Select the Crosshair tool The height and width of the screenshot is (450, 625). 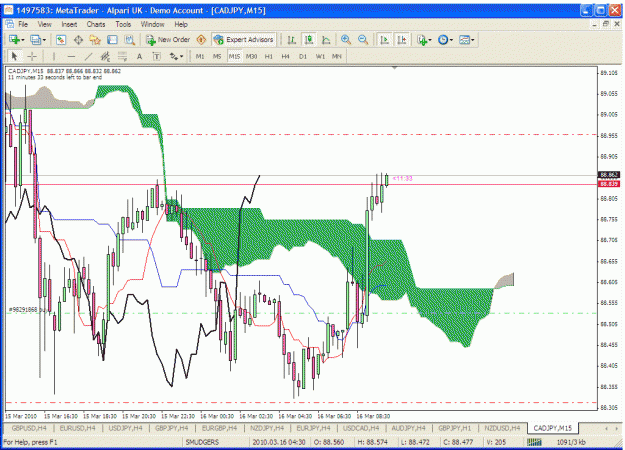tap(32, 57)
